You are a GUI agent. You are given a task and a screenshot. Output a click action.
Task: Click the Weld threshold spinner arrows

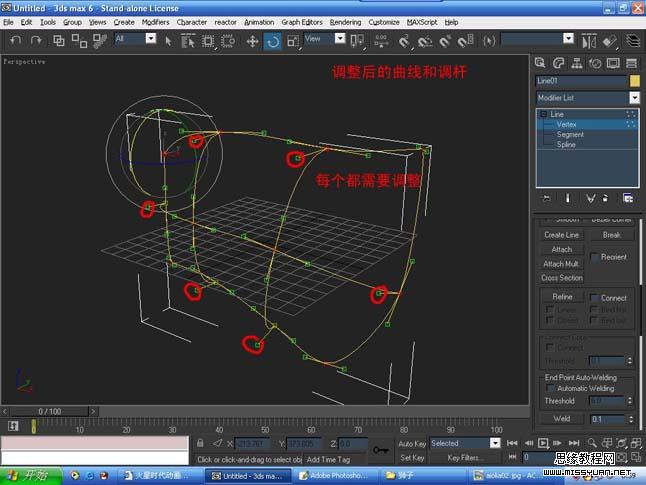(630, 419)
